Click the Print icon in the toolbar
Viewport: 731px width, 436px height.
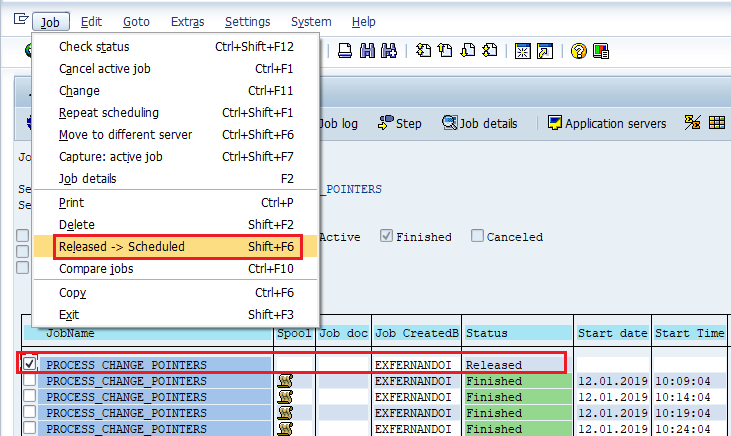click(x=345, y=50)
